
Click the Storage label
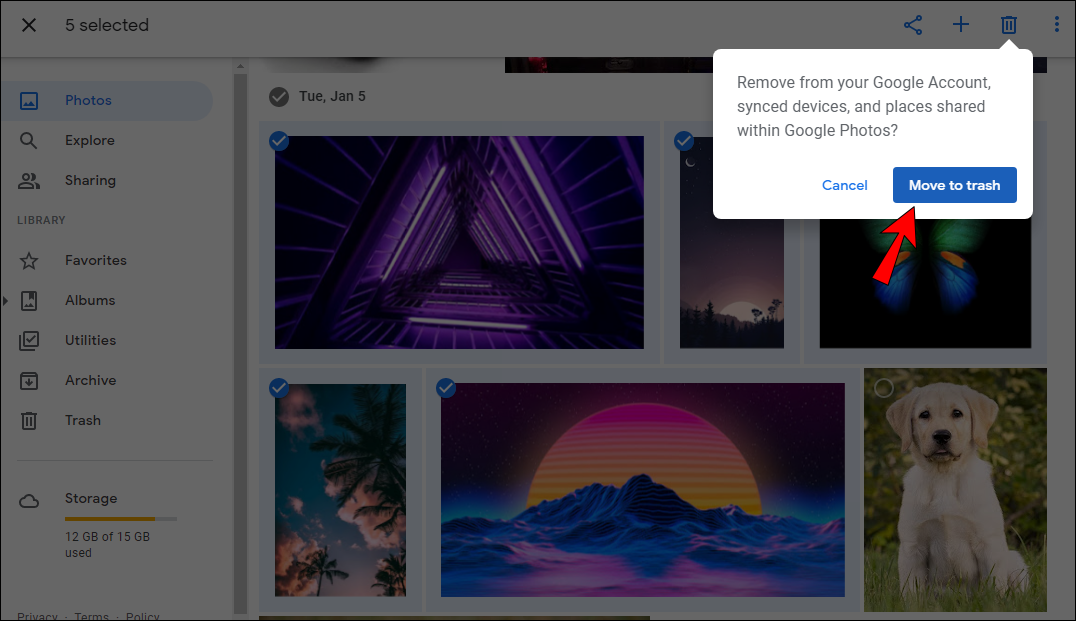(x=91, y=498)
